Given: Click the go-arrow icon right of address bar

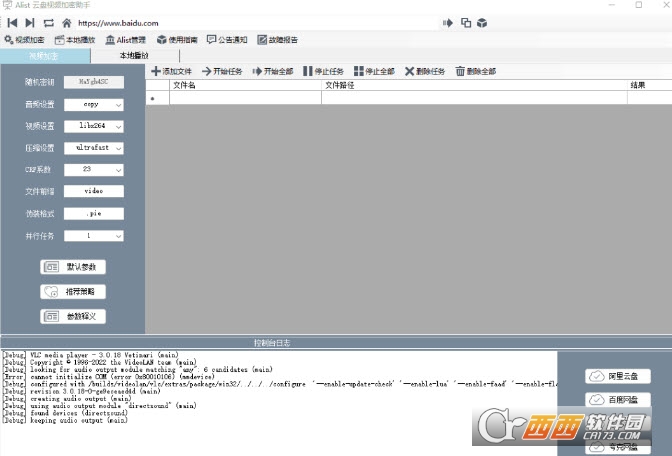Looking at the screenshot, I should [447, 23].
